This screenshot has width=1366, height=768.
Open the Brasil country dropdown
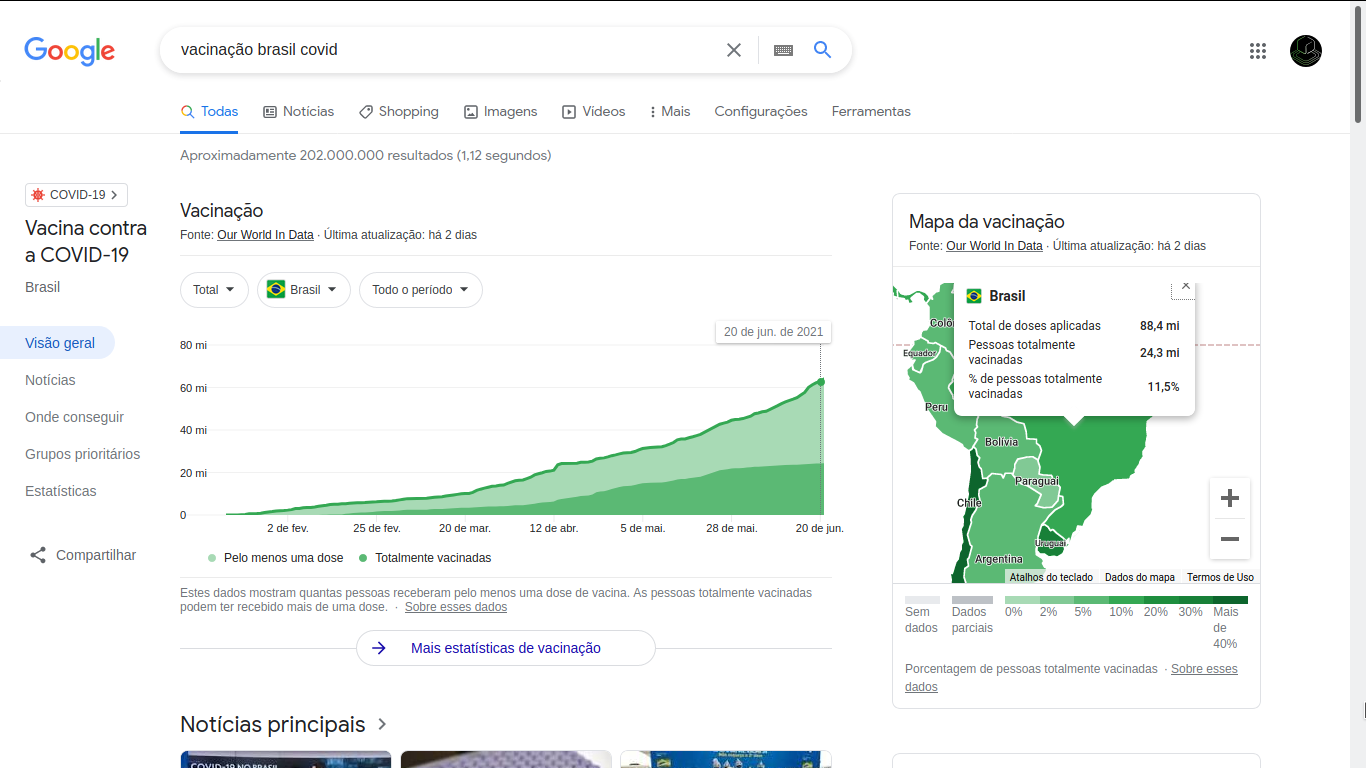pos(304,290)
